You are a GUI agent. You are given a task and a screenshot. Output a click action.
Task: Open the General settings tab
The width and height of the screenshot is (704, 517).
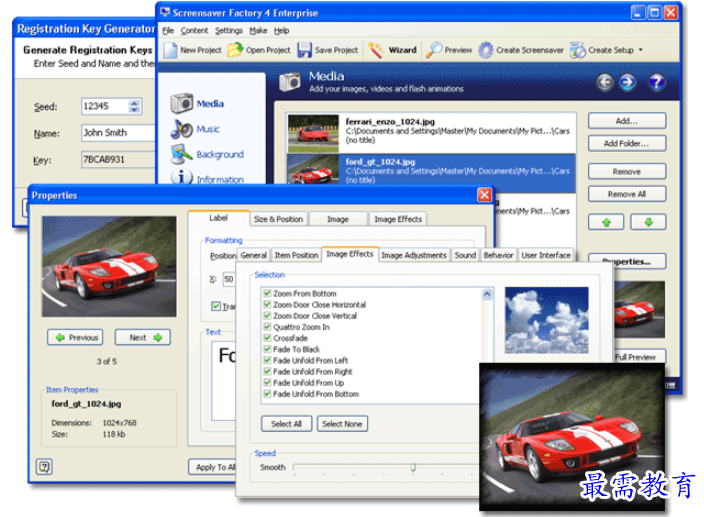pyautogui.click(x=254, y=255)
